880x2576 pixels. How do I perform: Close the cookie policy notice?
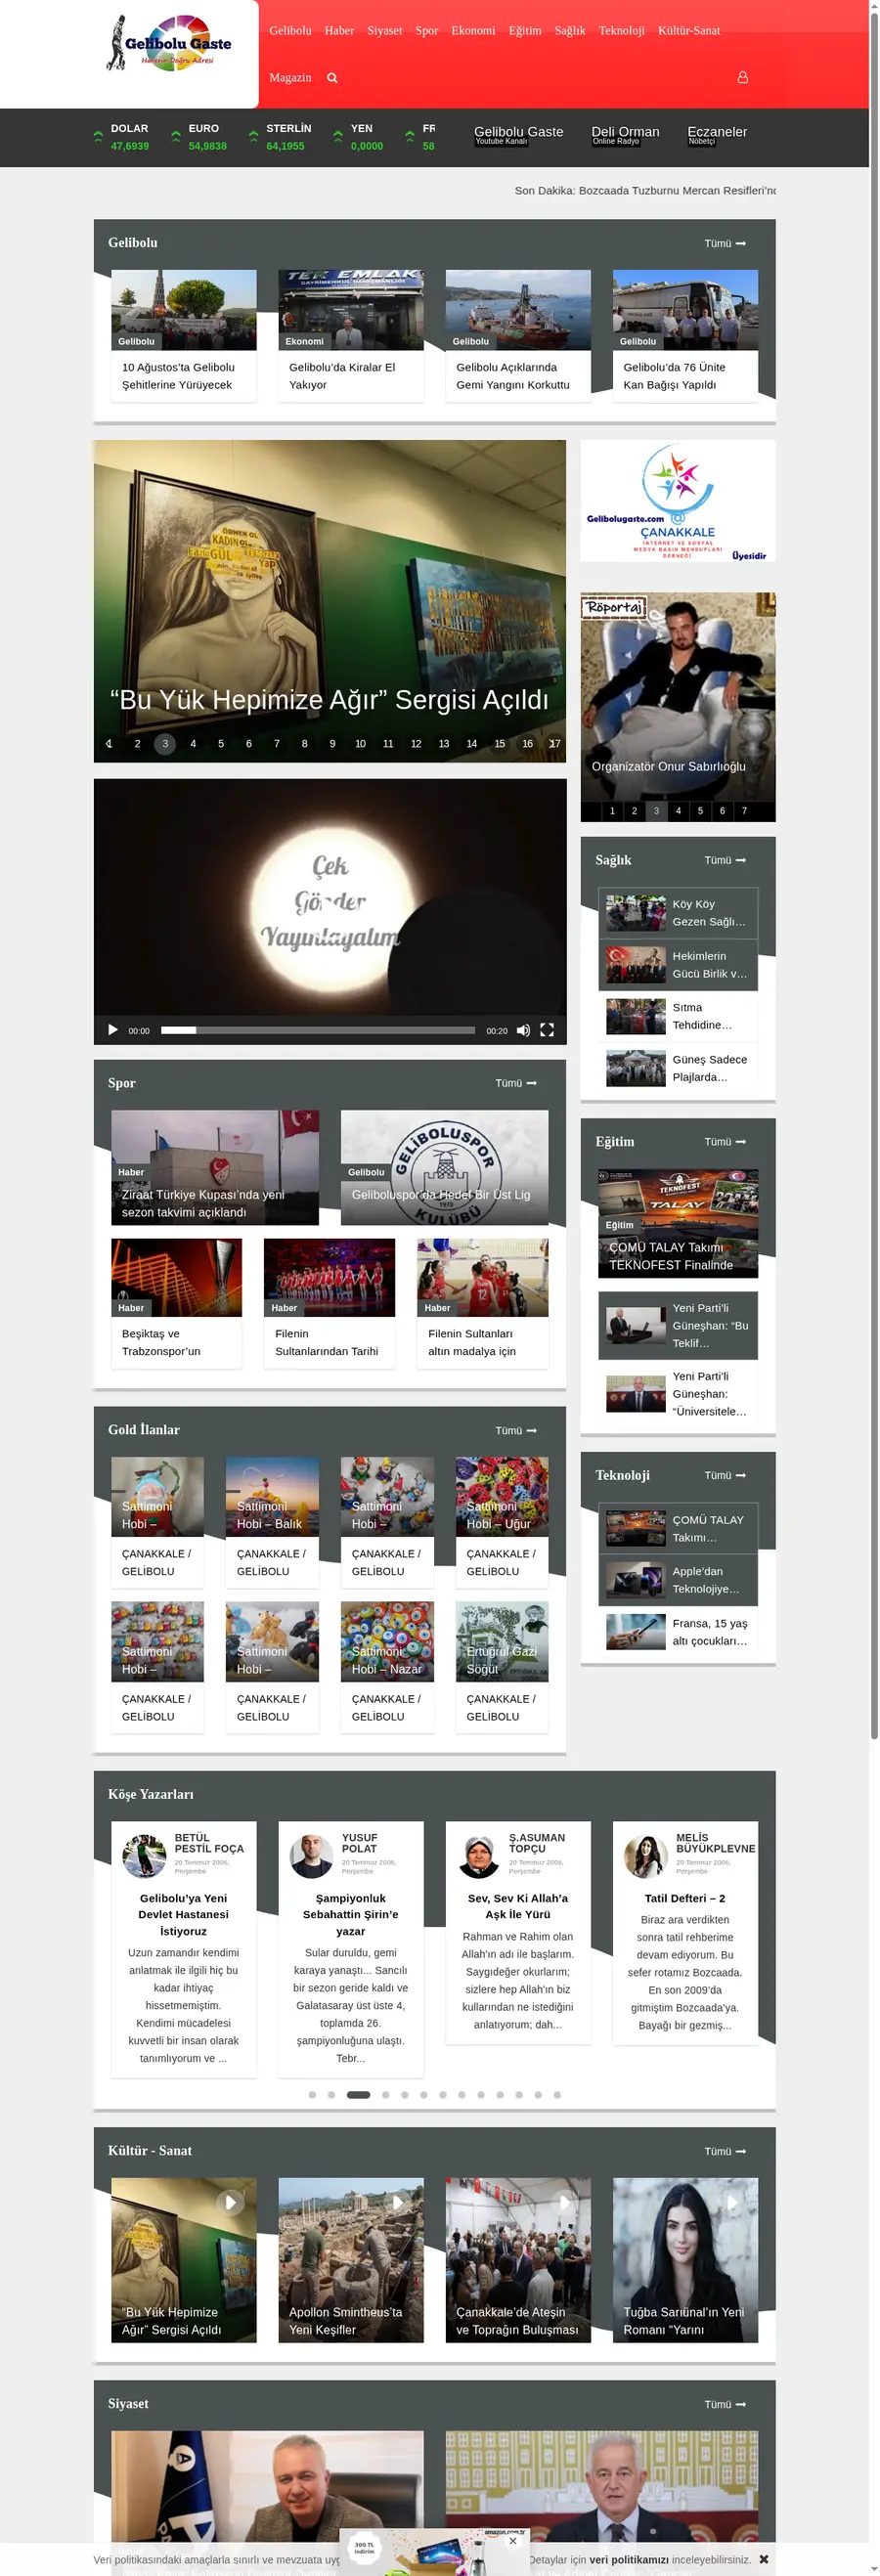(764, 2559)
